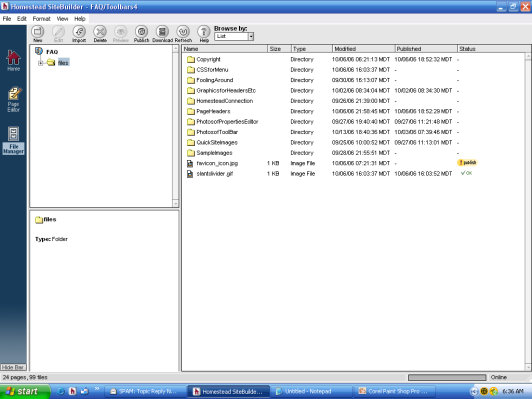Expand the files folder in tree
The image size is (532, 399).
(40, 63)
